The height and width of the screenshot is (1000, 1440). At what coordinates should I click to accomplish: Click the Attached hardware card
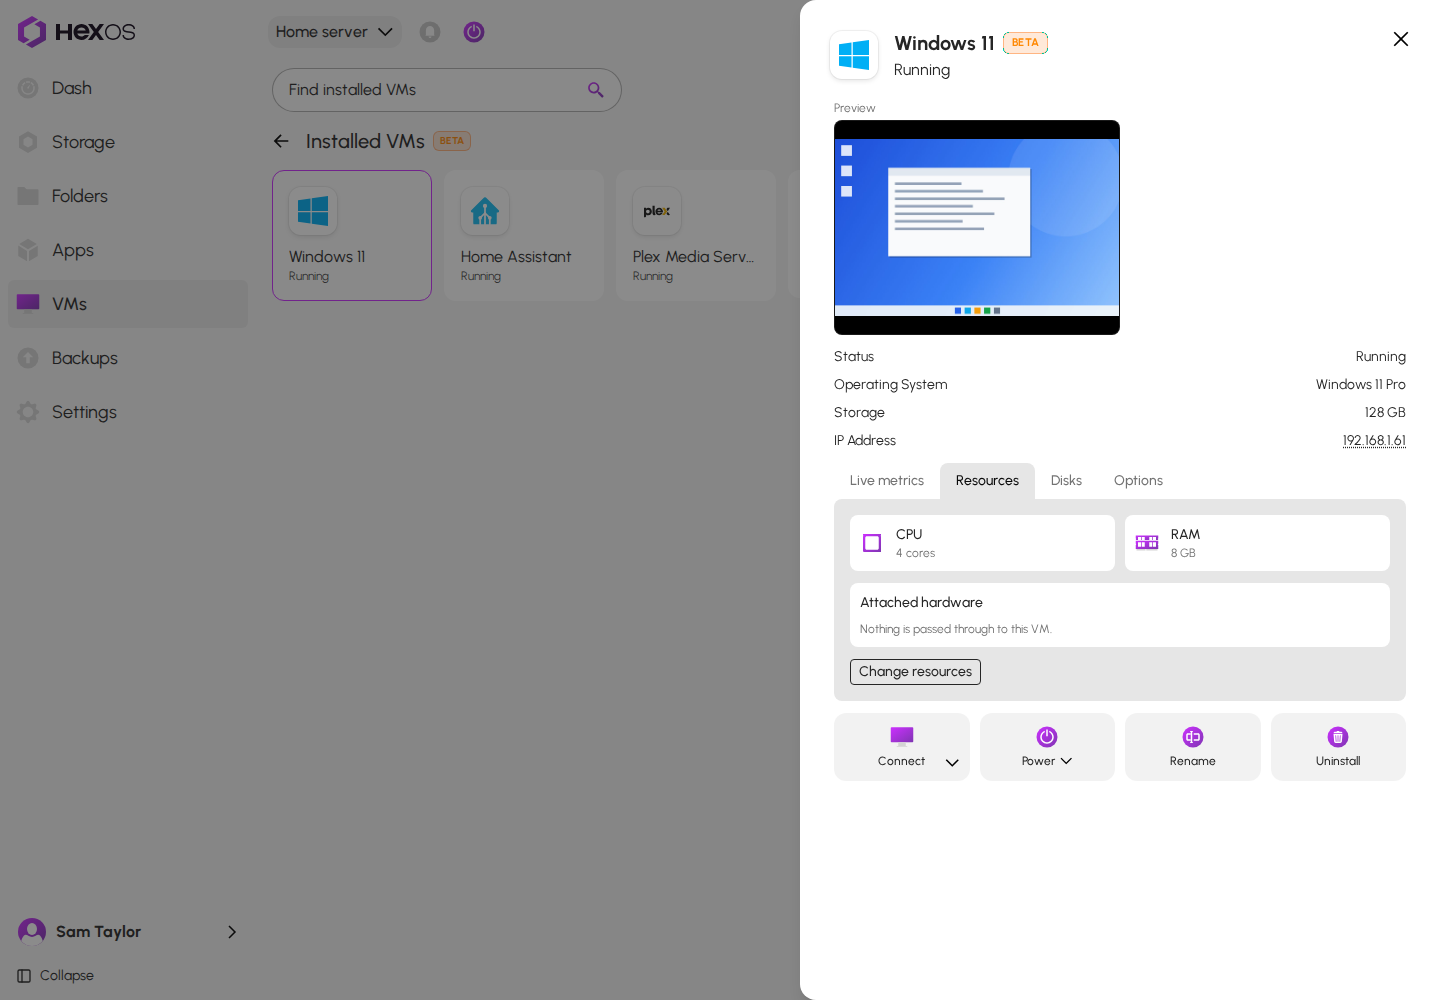coord(1120,615)
